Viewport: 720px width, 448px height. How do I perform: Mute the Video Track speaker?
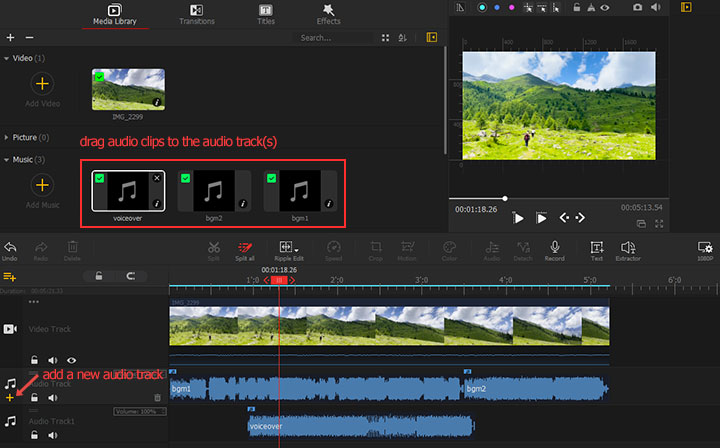click(x=53, y=360)
